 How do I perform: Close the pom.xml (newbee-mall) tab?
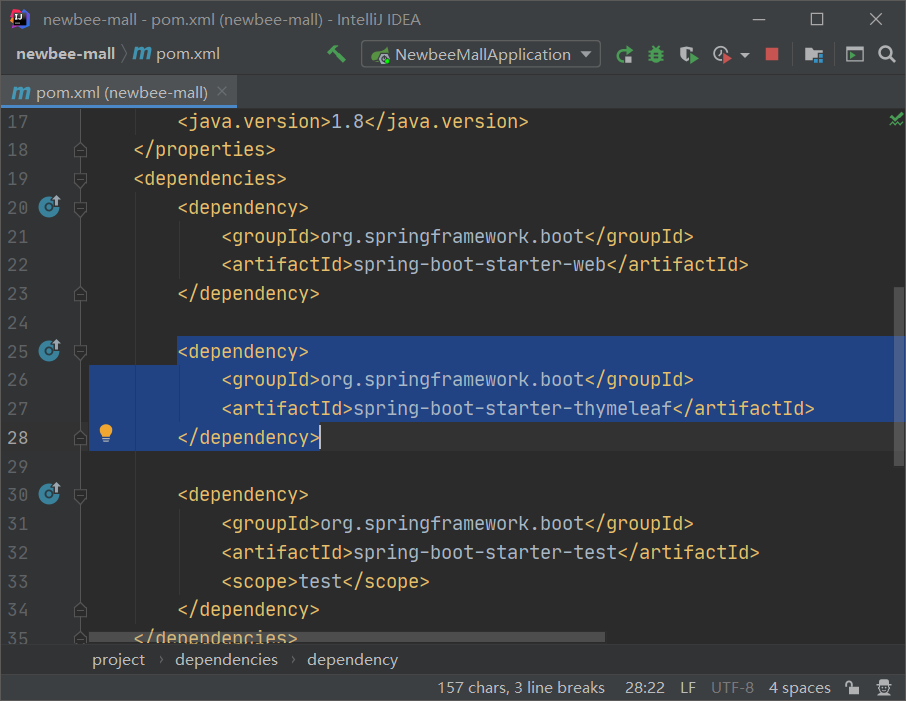[x=222, y=91]
